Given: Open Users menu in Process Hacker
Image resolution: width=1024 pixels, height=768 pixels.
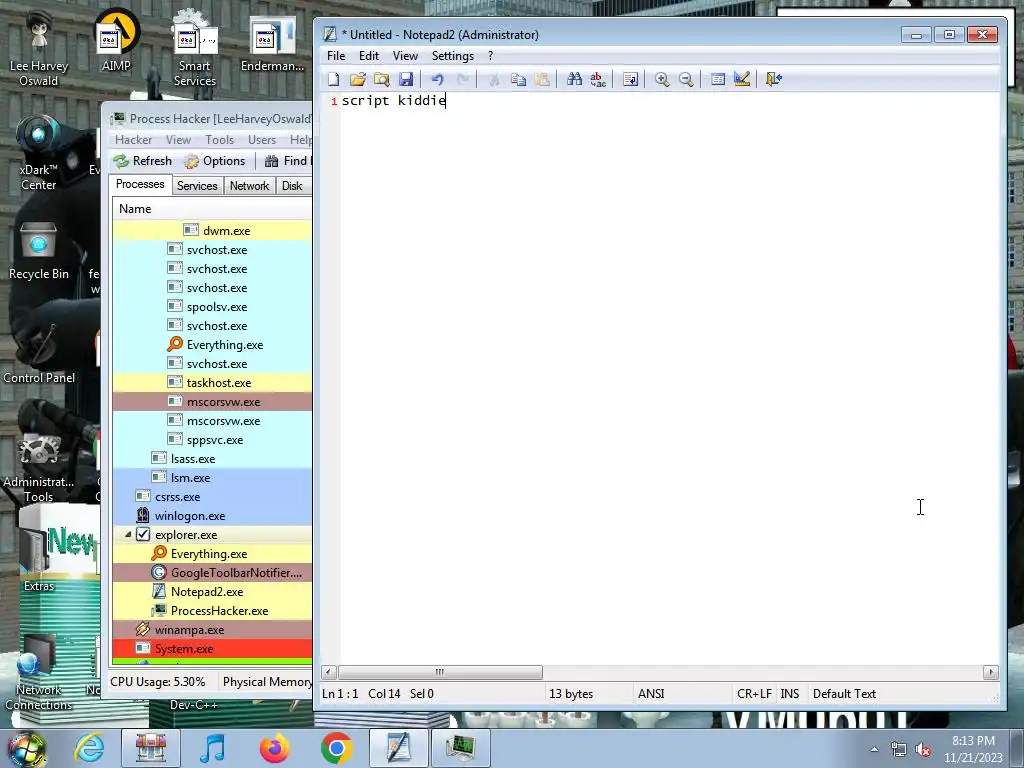Looking at the screenshot, I should point(262,140).
